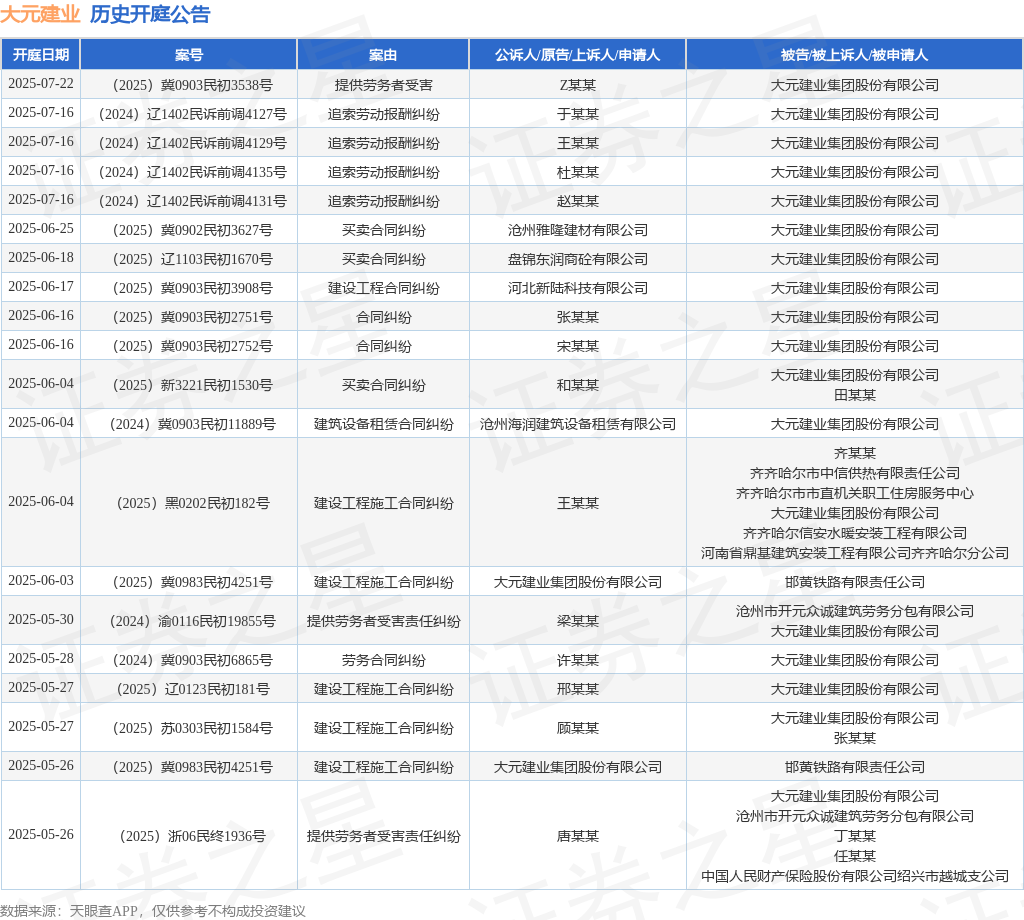The height and width of the screenshot is (920, 1024).
Task: Click the 数据来源 天眼查APP footer note
Action: point(153,910)
